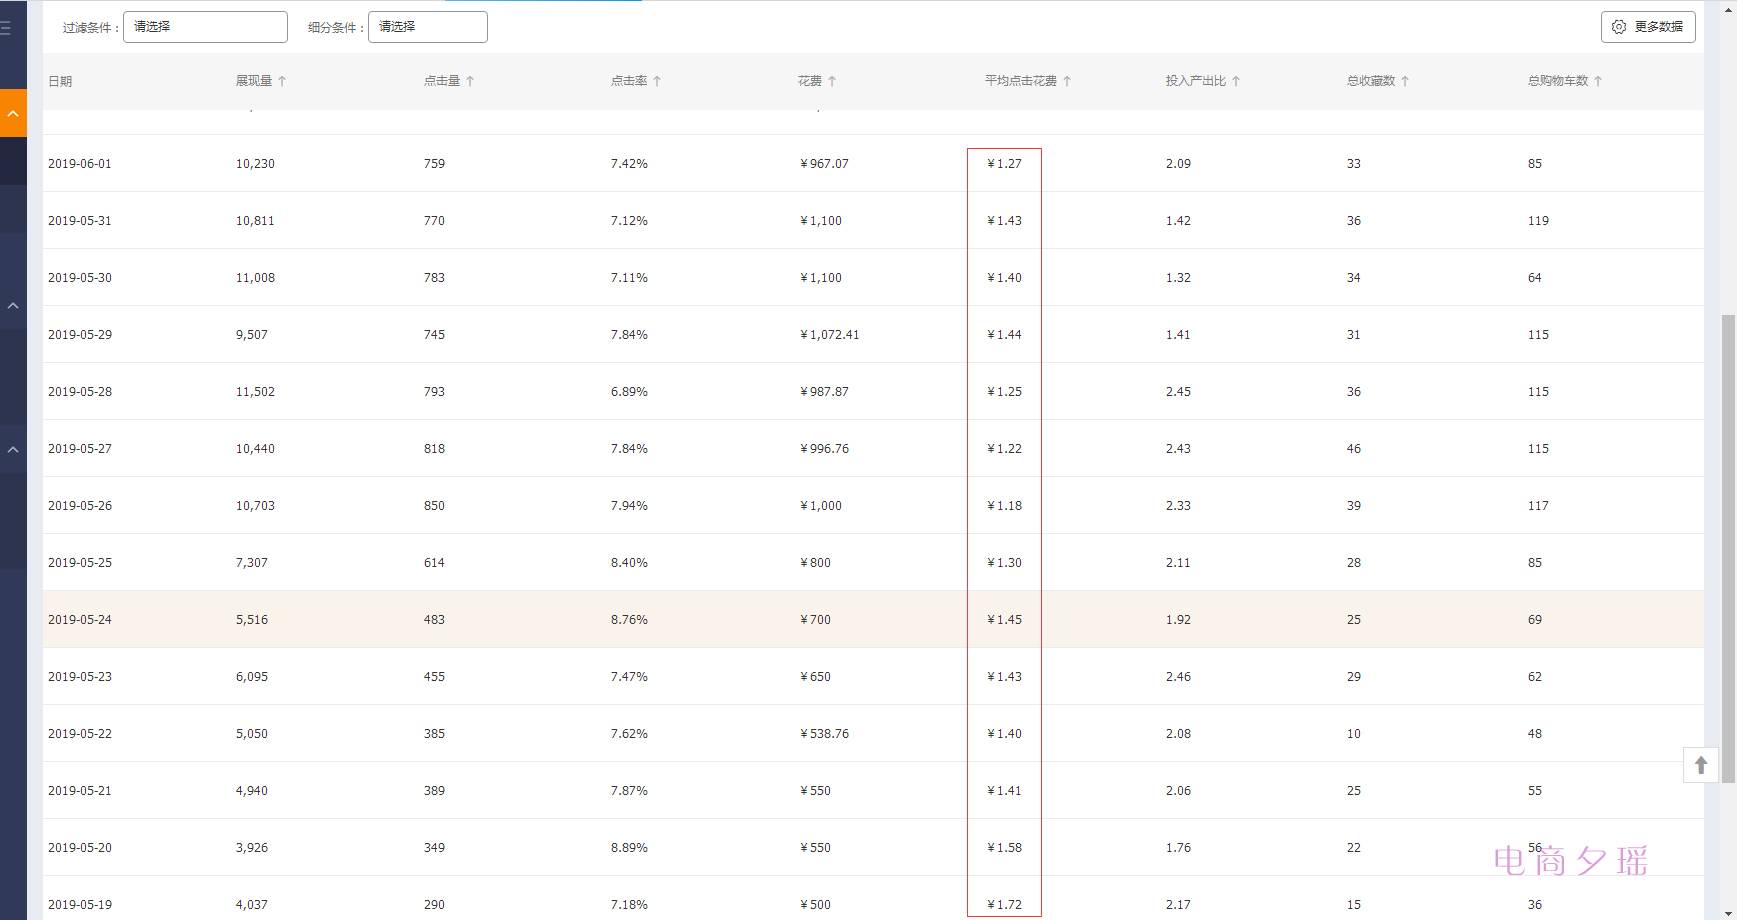Click click-through rate 8.89%

[629, 848]
